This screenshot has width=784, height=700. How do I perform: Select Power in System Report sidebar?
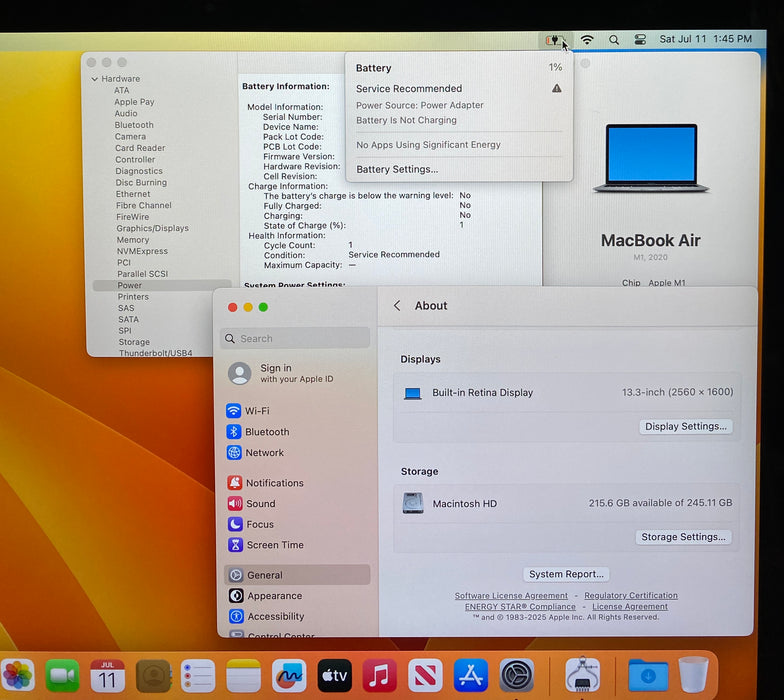click(x=162, y=286)
